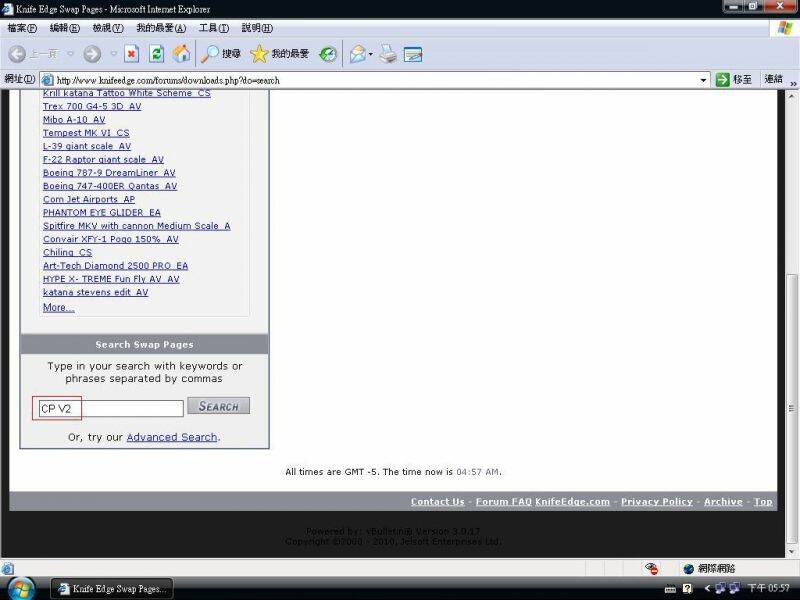This screenshot has height=600, width=800.
Task: Open the KnifeEdge.com footer link
Action: 572,502
